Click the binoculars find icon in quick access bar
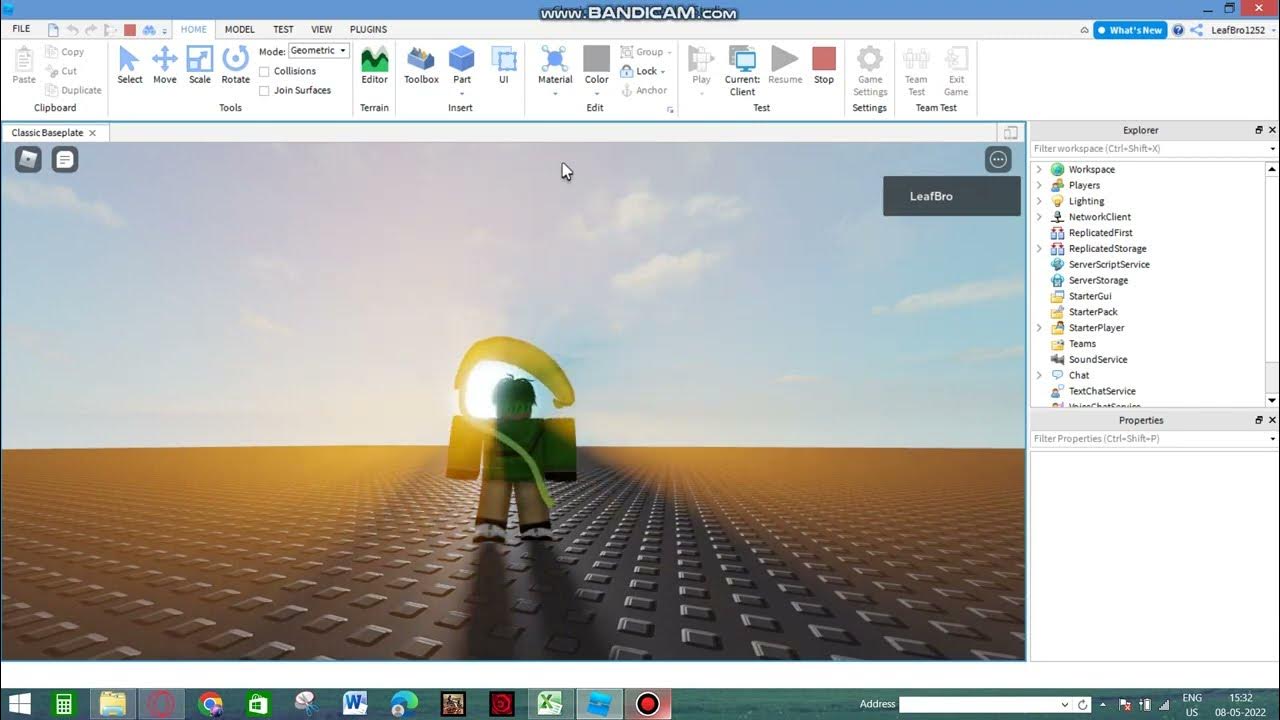This screenshot has width=1280, height=720. (149, 30)
